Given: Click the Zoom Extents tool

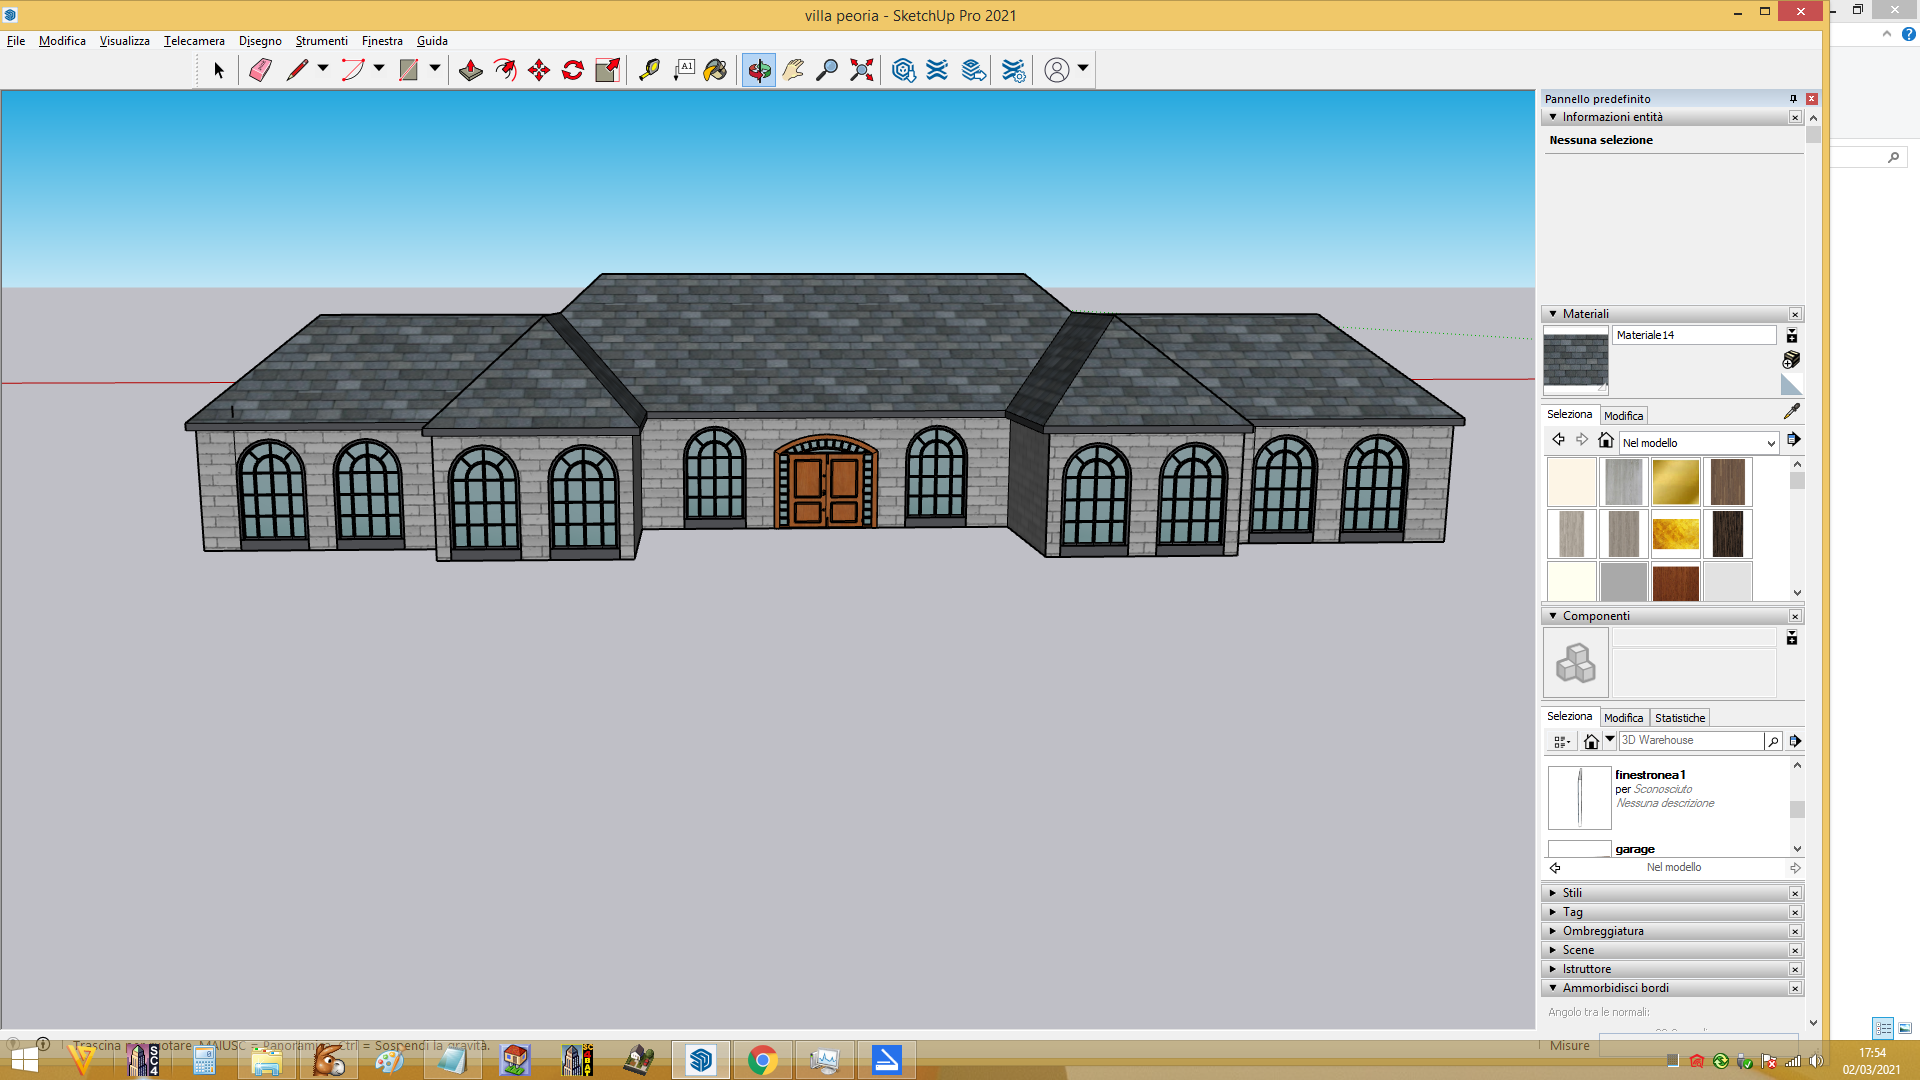Looking at the screenshot, I should [x=862, y=70].
